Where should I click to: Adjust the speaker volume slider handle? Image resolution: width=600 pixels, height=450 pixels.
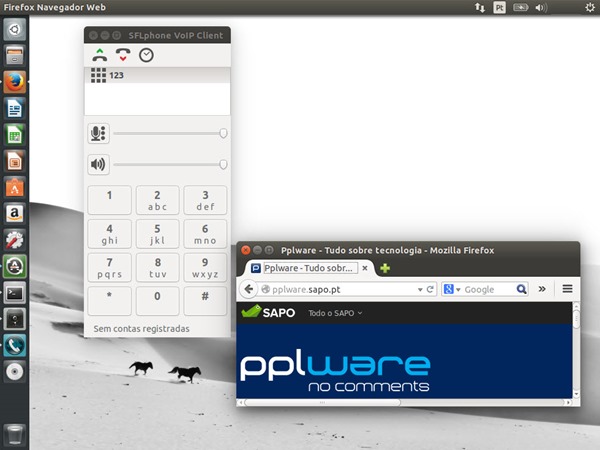coord(223,165)
